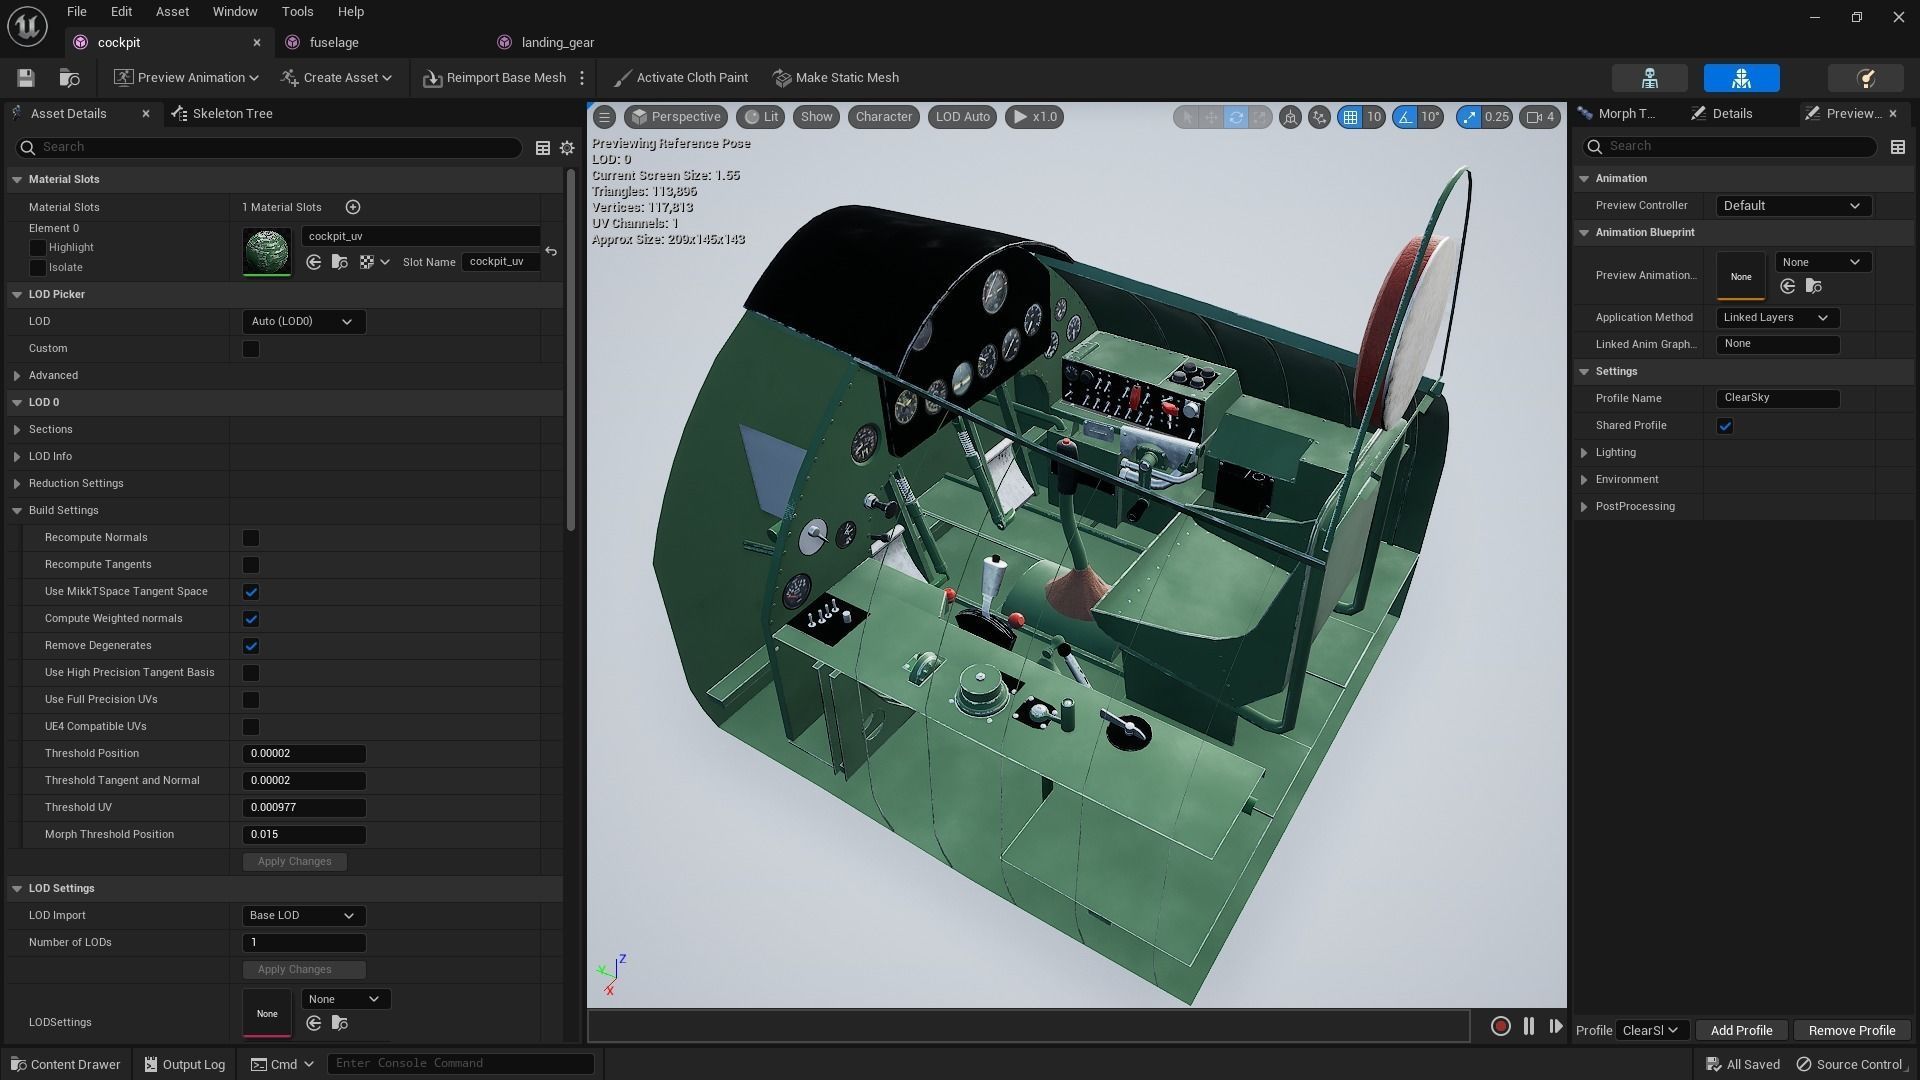1920x1080 pixels.
Task: Uncheck the Shared Profile checkbox
Action: tap(1725, 426)
